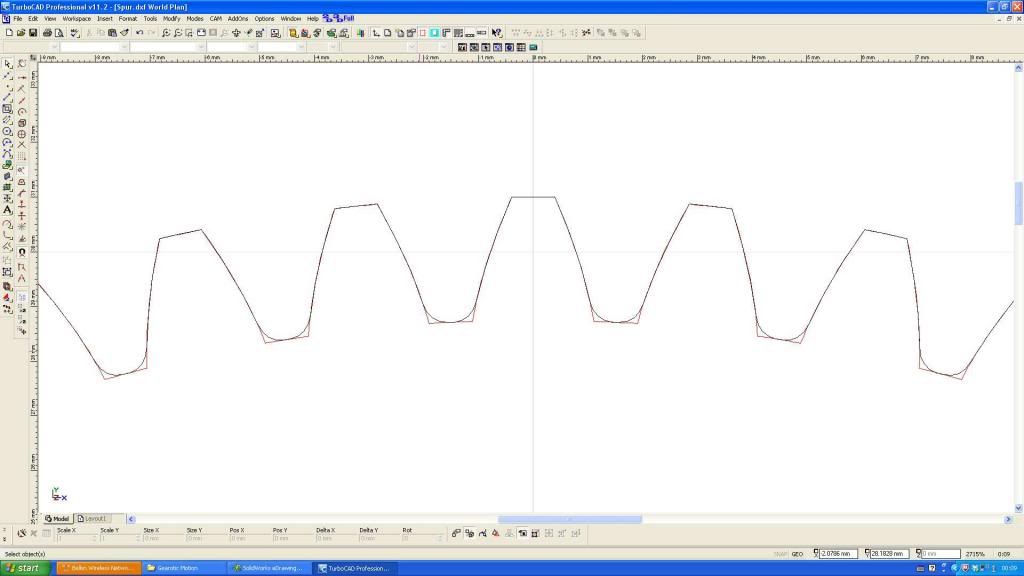Click the Rot rotation input field

(x=421, y=538)
